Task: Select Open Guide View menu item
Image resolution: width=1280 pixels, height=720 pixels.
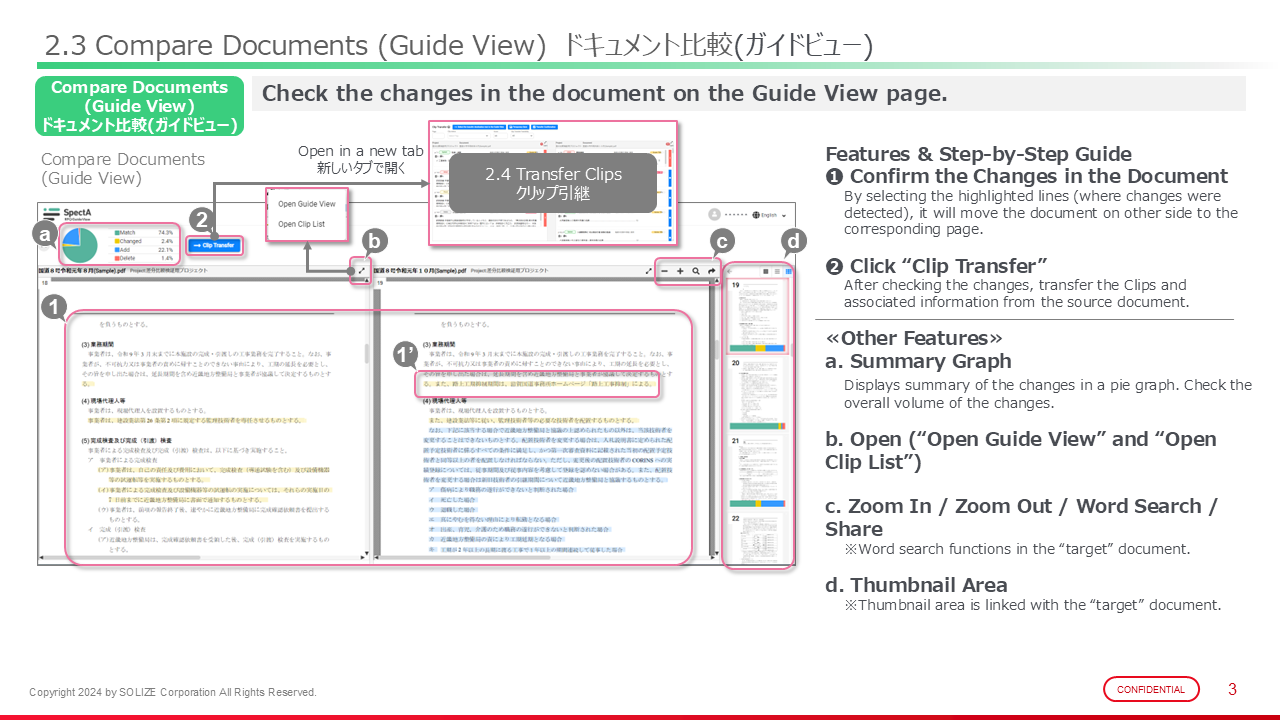Action: tap(306, 204)
